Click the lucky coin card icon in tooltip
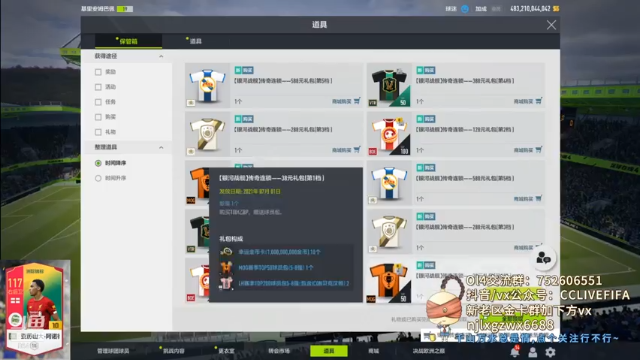The width and height of the screenshot is (640, 360). (x=226, y=252)
